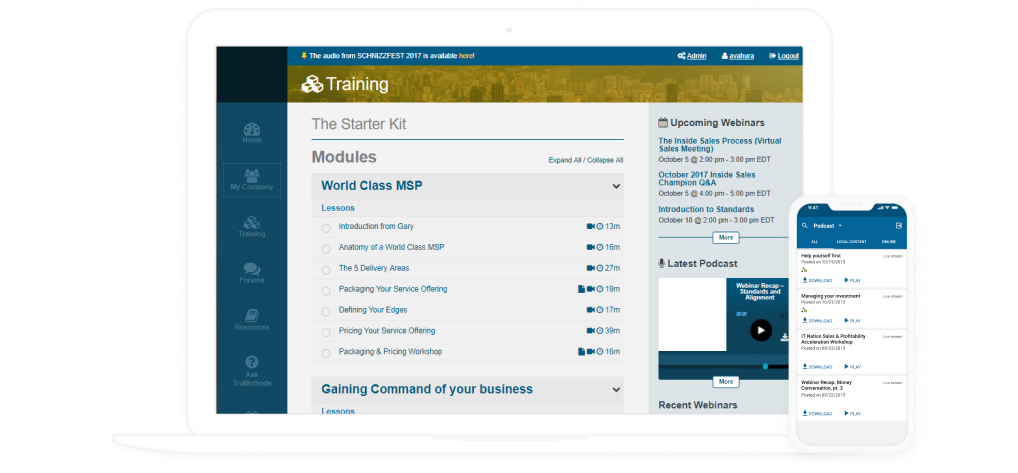Mark Packaging & Pricing Workshop complete
The height and width of the screenshot is (473, 1018).
click(326, 353)
